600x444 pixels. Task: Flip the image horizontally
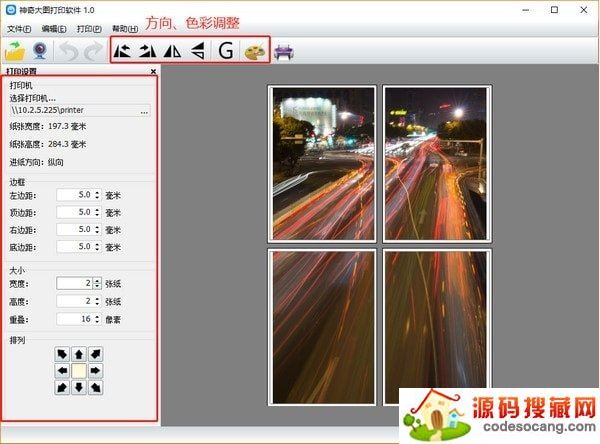pyautogui.click(x=173, y=51)
